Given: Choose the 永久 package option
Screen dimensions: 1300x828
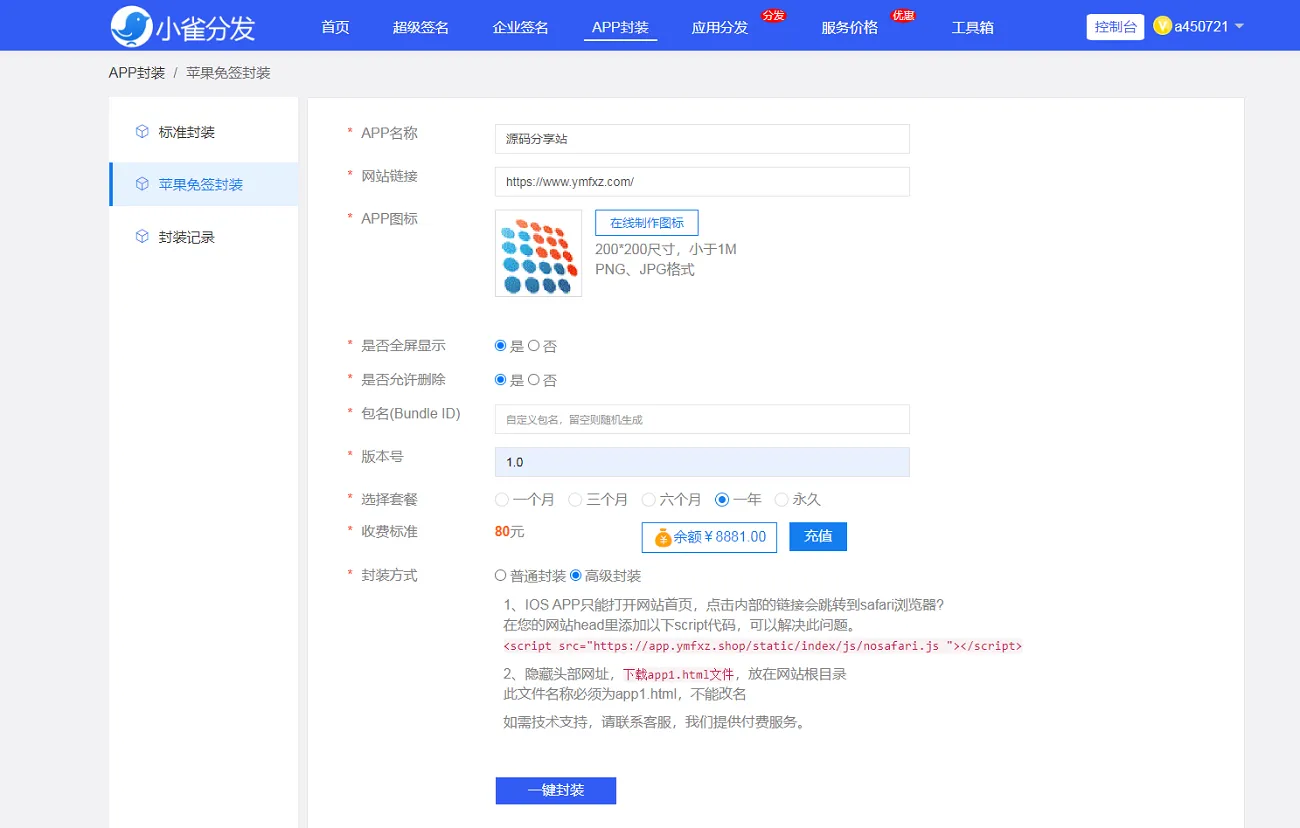Looking at the screenshot, I should [x=782, y=499].
